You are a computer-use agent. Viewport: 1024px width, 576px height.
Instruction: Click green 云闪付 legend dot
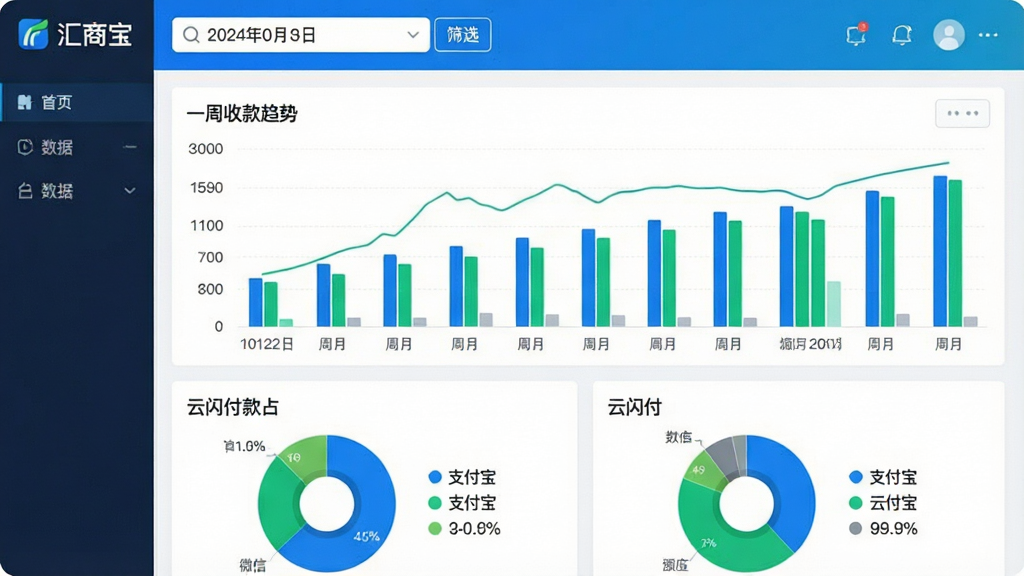click(856, 503)
